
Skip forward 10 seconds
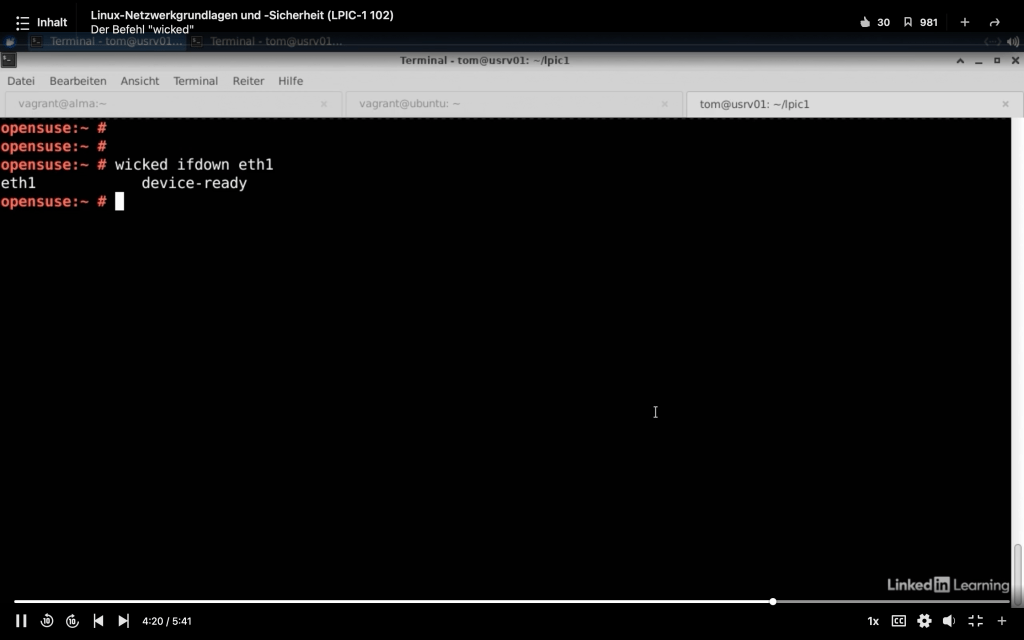pyautogui.click(x=72, y=621)
